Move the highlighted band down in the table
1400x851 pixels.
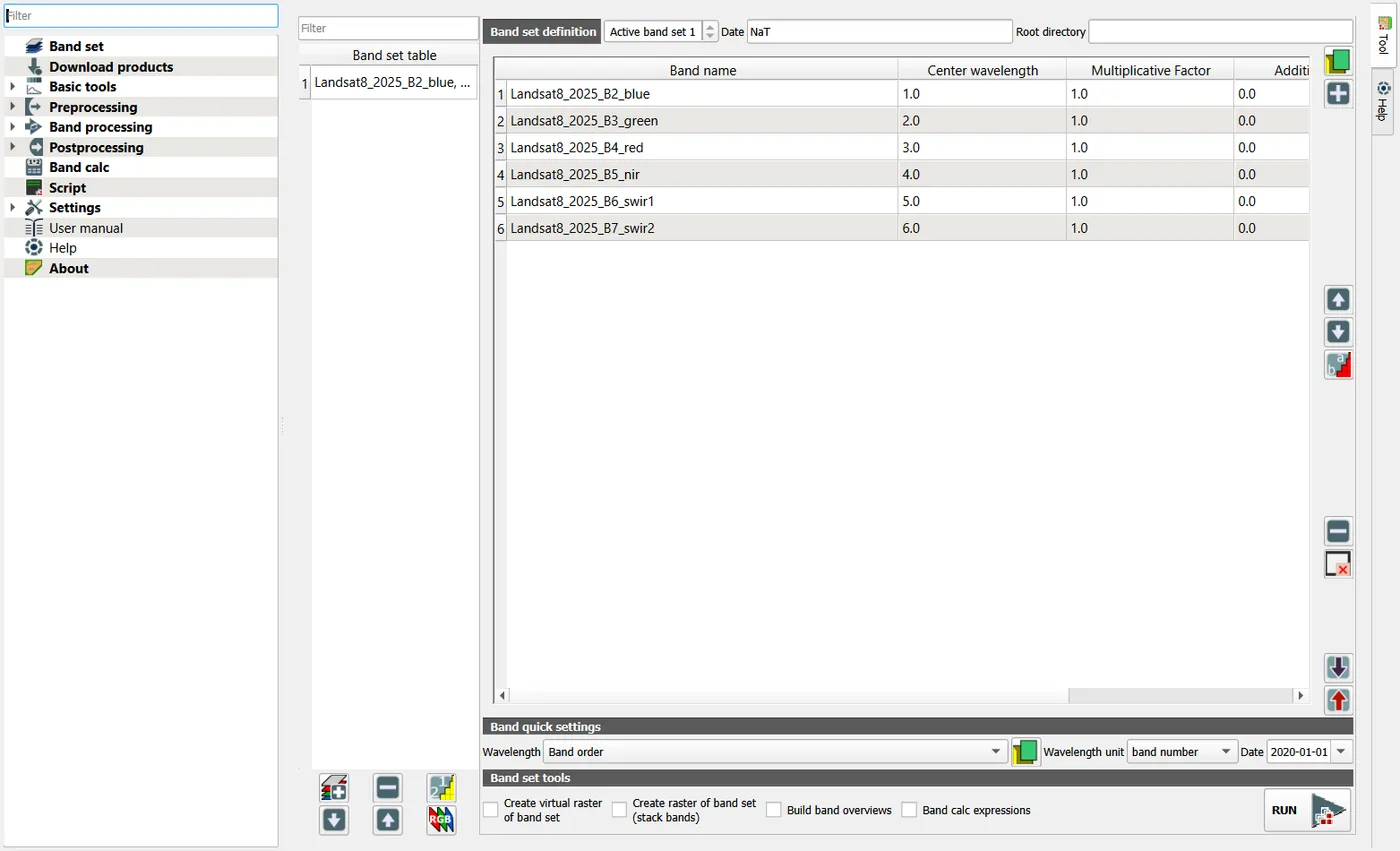click(1338, 332)
